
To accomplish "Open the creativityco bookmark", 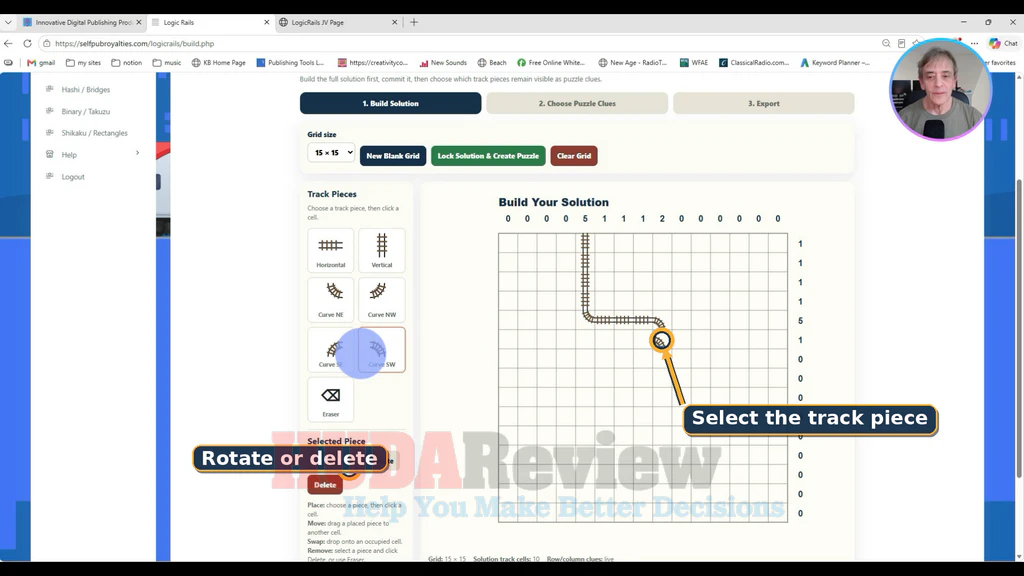I will [x=372, y=63].
